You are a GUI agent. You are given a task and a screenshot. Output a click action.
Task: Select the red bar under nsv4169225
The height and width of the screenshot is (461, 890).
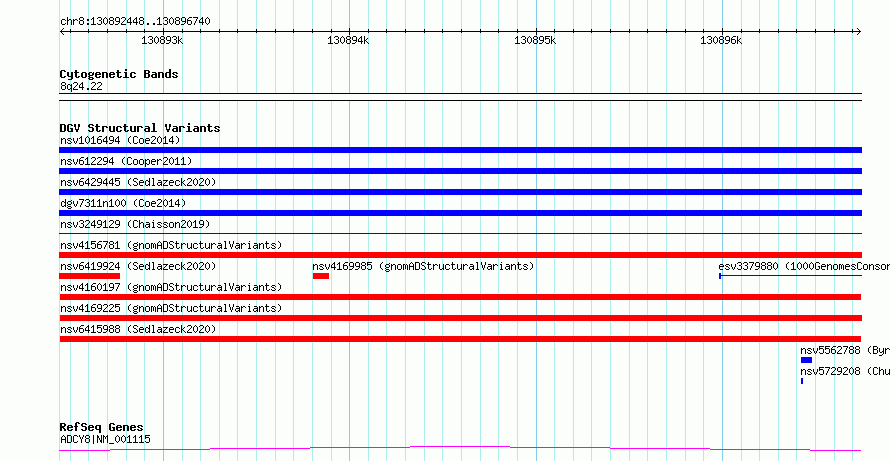pos(460,318)
